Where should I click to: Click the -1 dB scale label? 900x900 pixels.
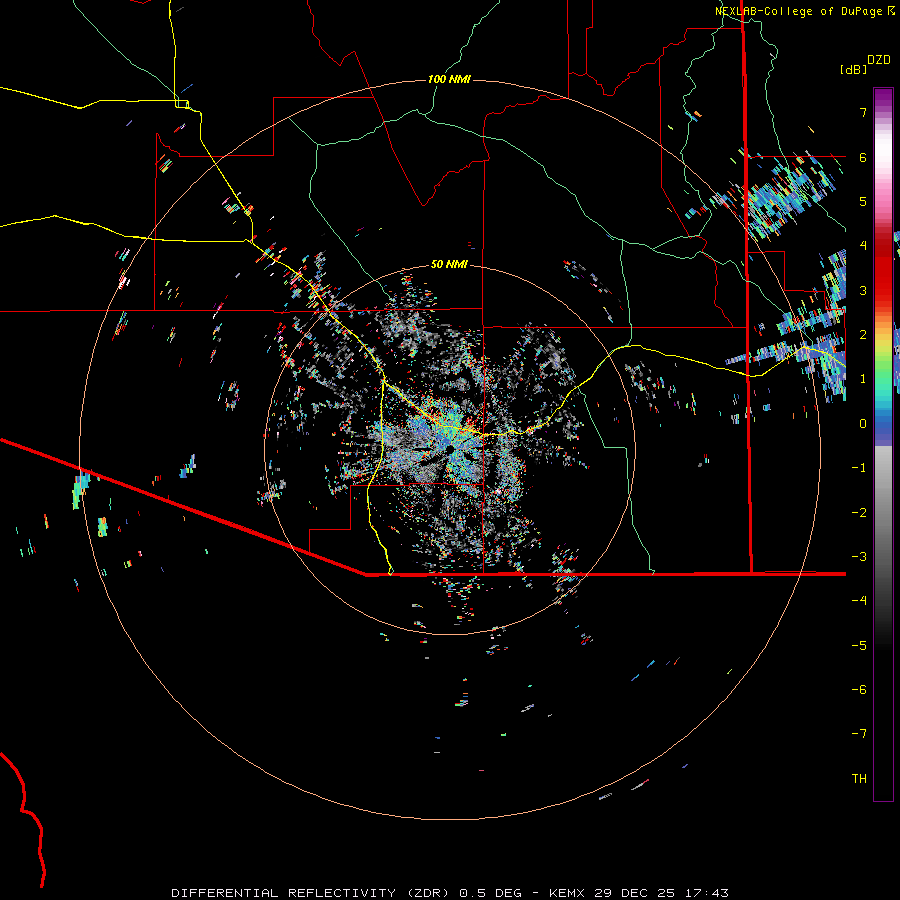tap(859, 468)
